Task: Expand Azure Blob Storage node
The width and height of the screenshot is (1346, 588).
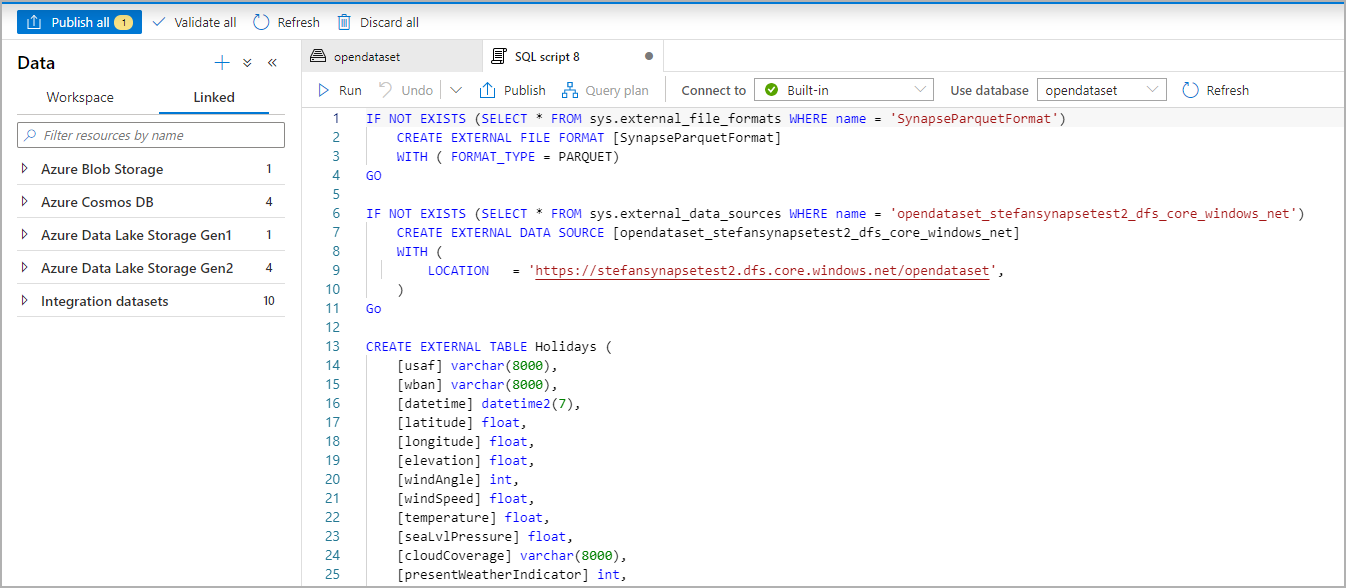Action: pos(25,169)
